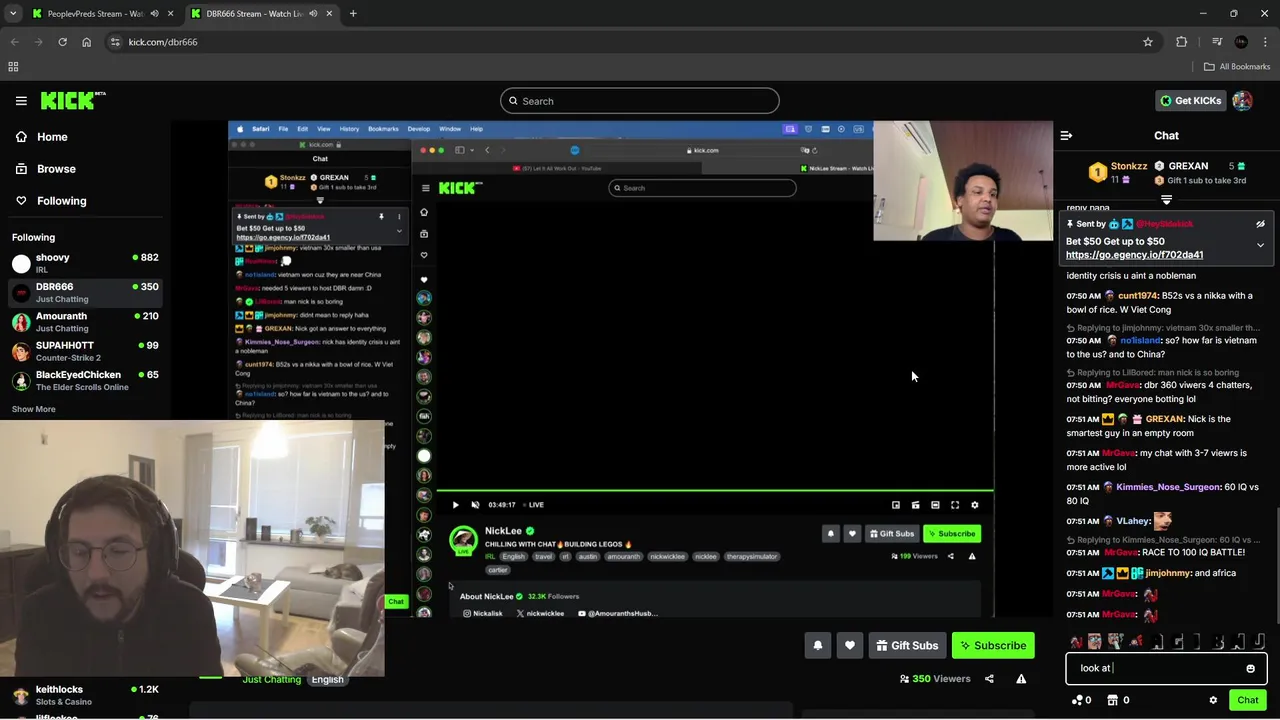Open the shop icon below chat input
The width and height of the screenshot is (1280, 720).
pyautogui.click(x=1117, y=700)
